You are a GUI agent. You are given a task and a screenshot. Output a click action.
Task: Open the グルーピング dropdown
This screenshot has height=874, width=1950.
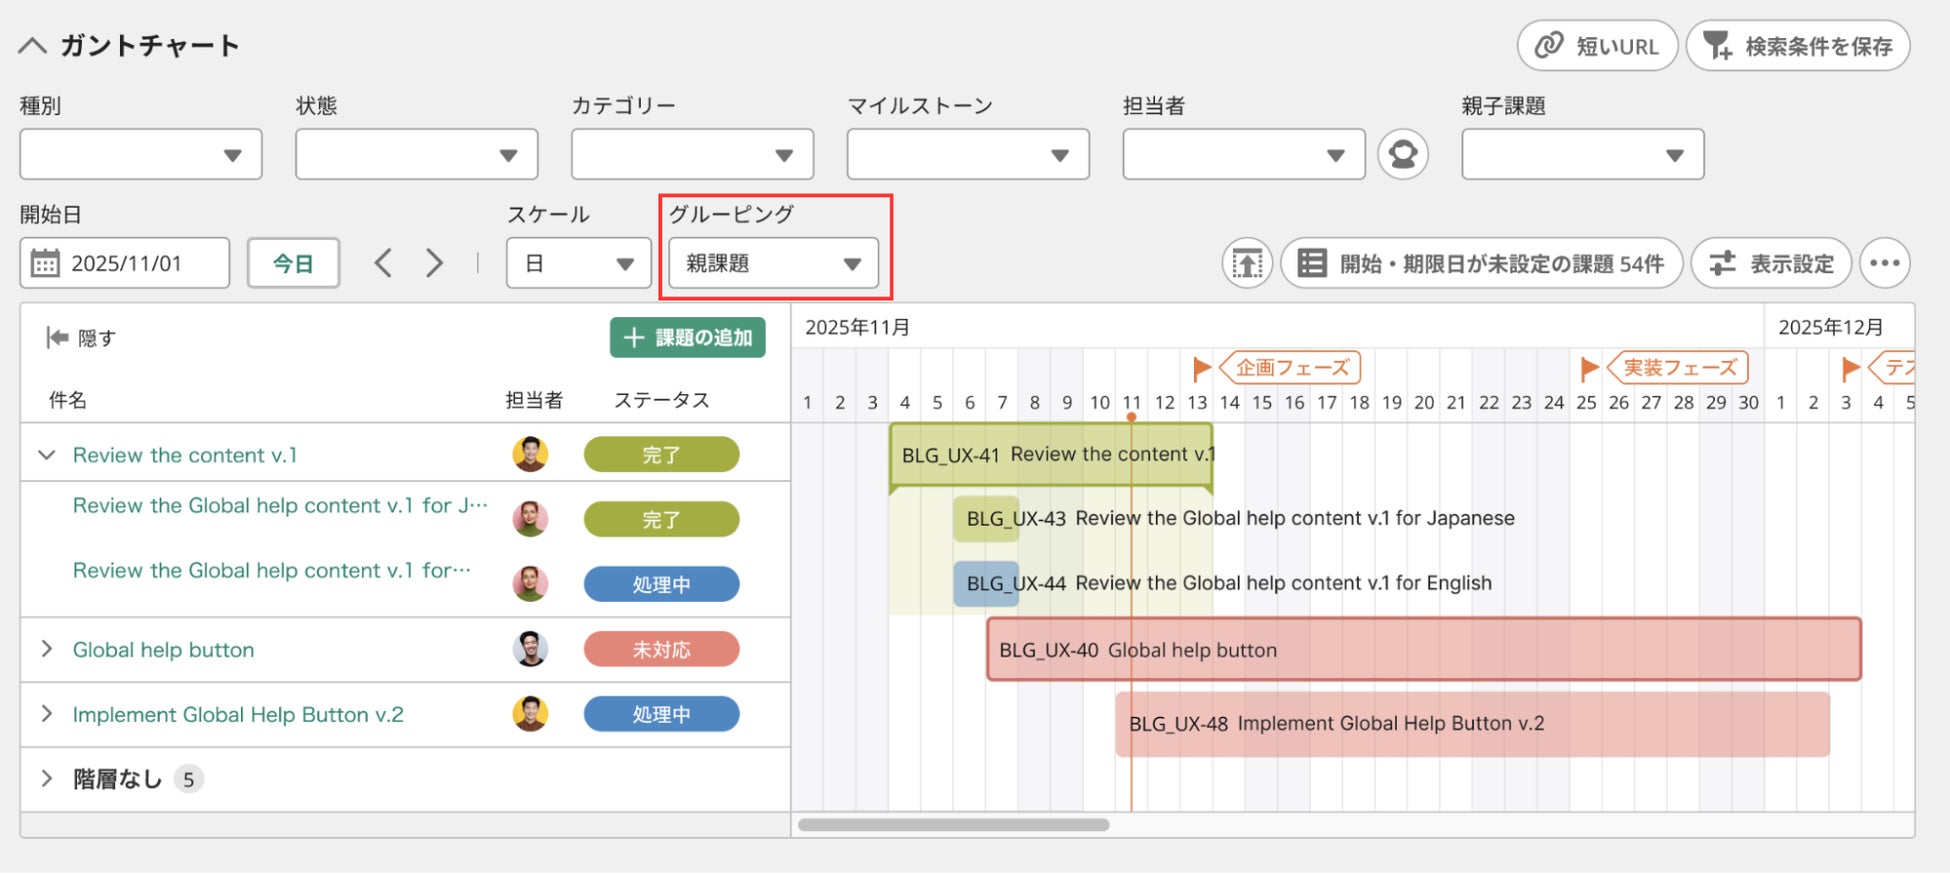tap(773, 263)
